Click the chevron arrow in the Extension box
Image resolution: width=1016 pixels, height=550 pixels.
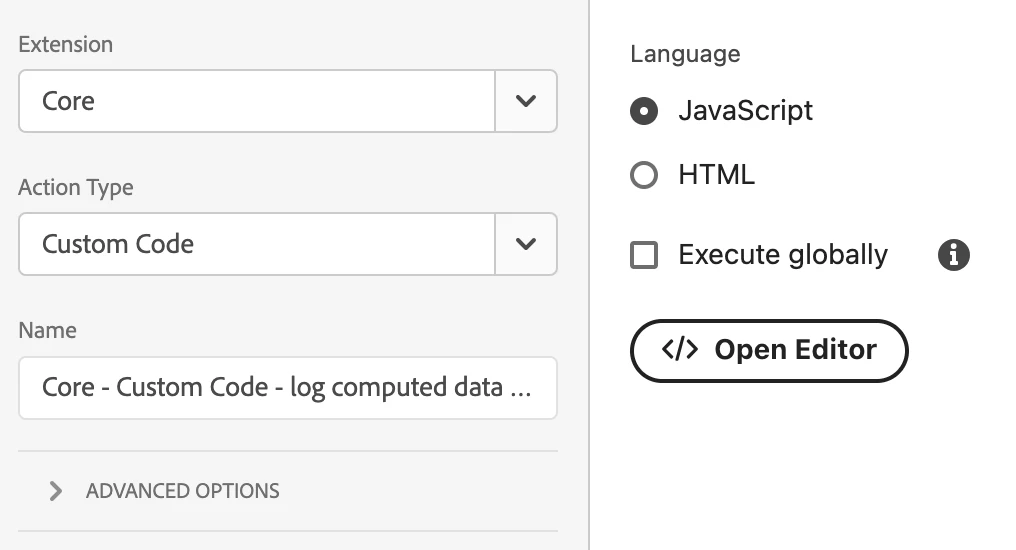(x=526, y=101)
